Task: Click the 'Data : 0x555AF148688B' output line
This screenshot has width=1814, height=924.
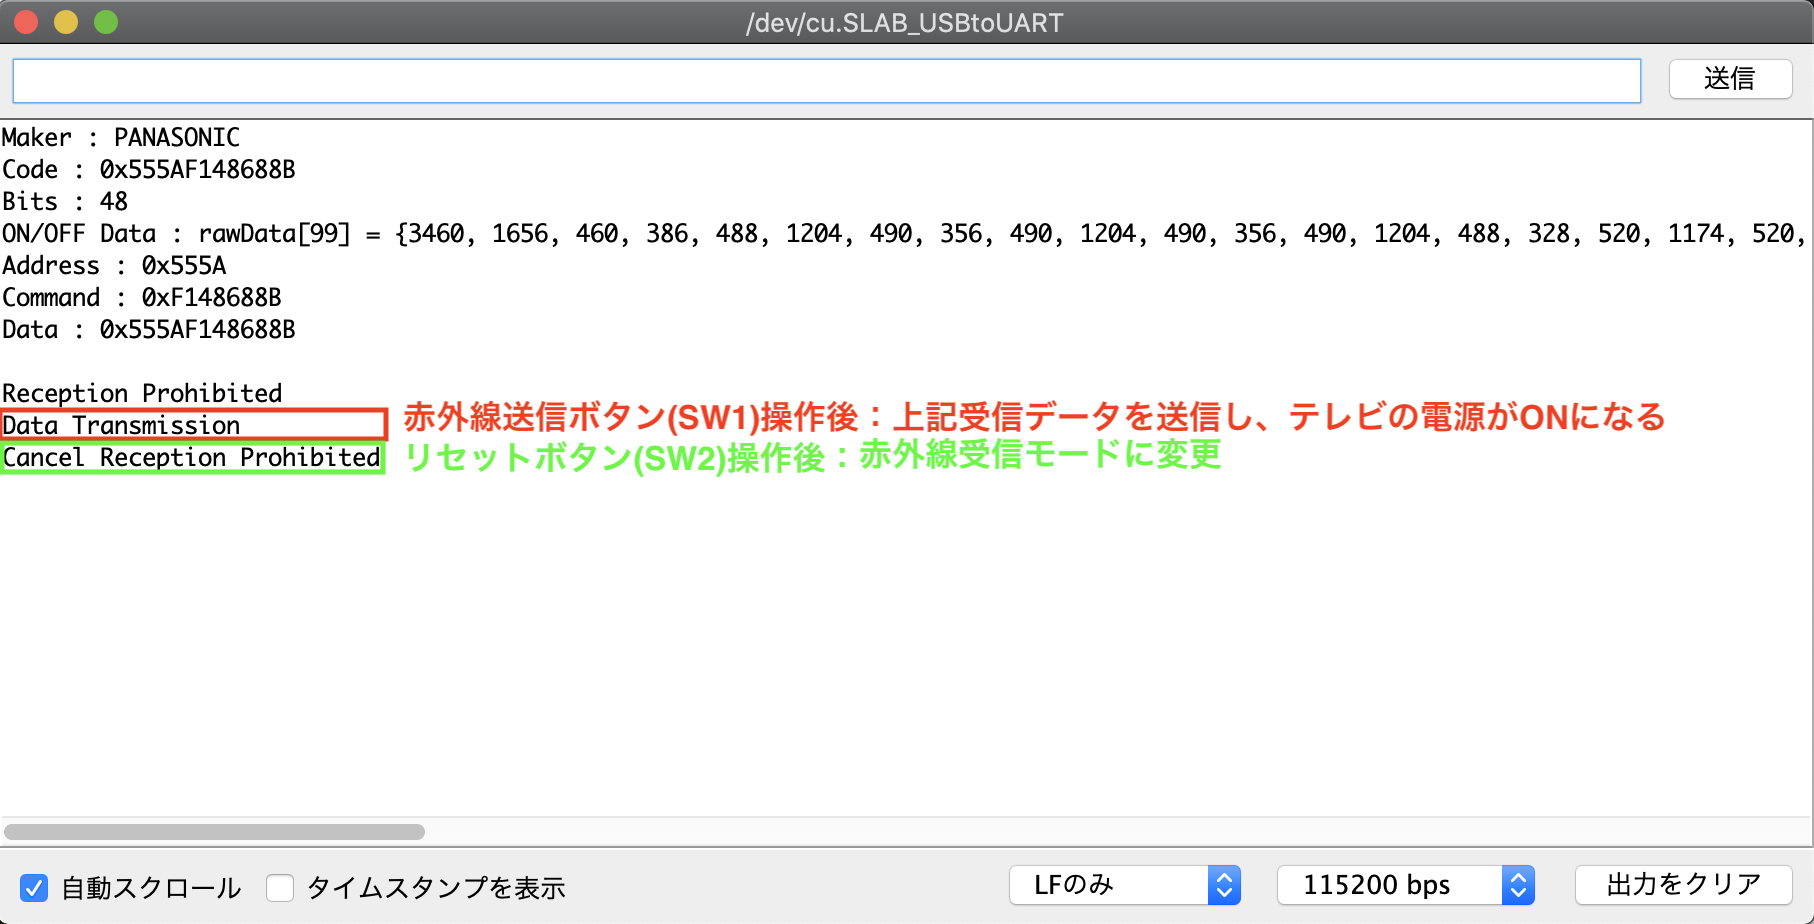Action: 149,329
